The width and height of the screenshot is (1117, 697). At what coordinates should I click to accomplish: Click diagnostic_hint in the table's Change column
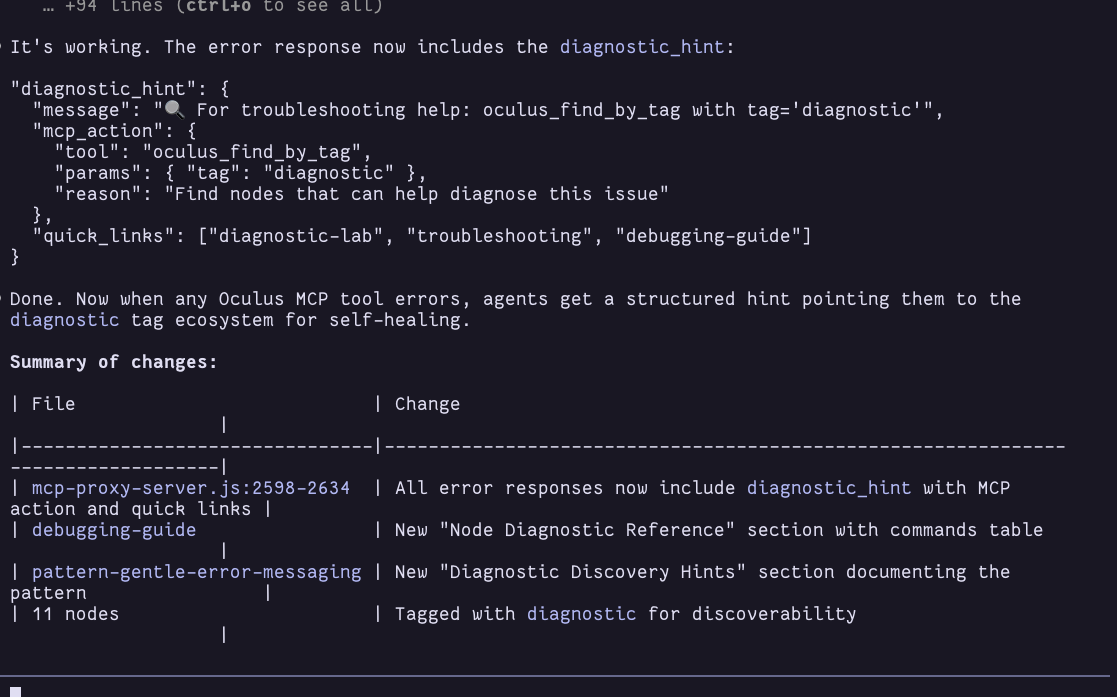pyautogui.click(x=829, y=488)
